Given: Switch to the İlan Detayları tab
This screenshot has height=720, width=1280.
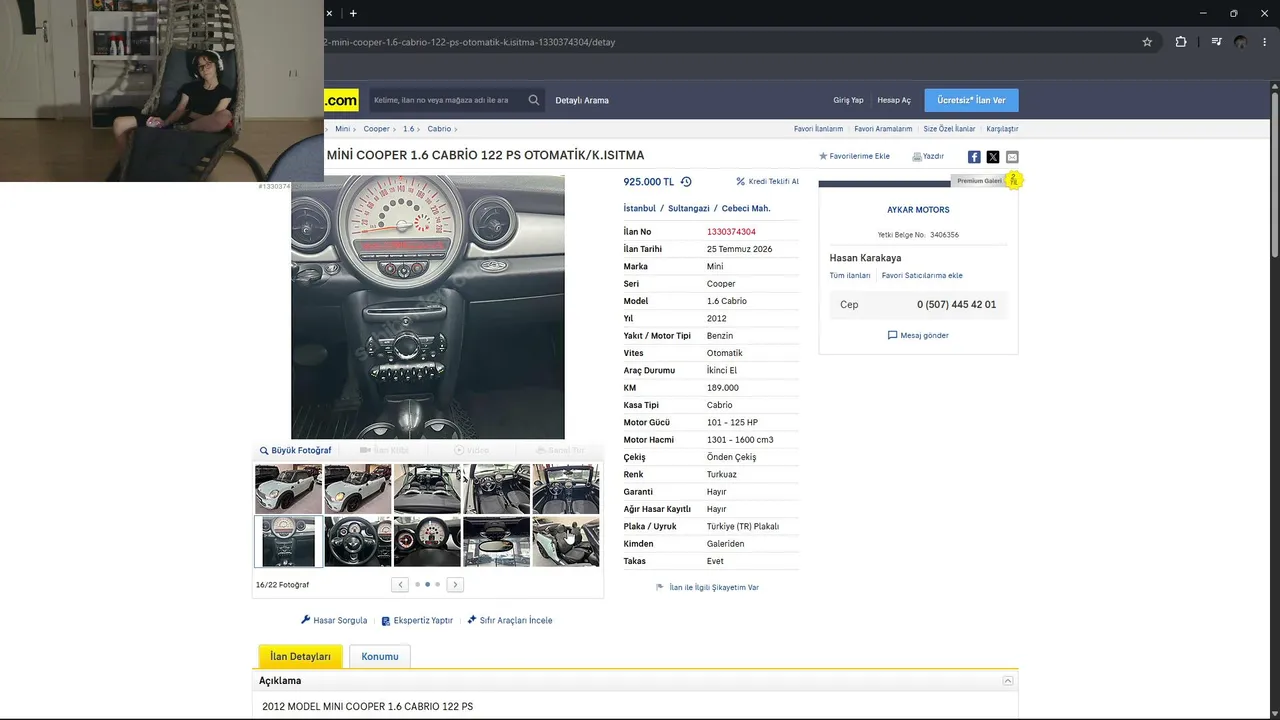Looking at the screenshot, I should tap(300, 656).
